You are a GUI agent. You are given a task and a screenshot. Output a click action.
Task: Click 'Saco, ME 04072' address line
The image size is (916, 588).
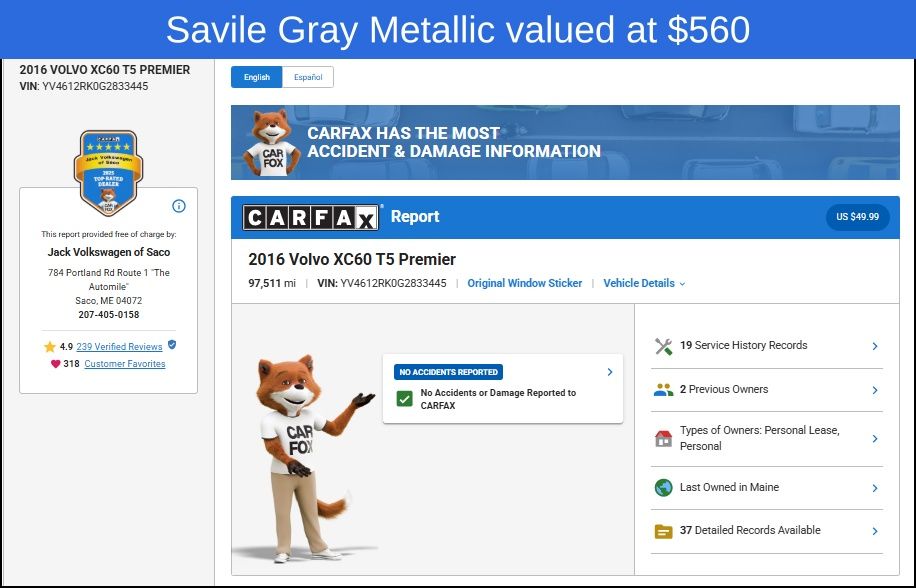pos(109,301)
